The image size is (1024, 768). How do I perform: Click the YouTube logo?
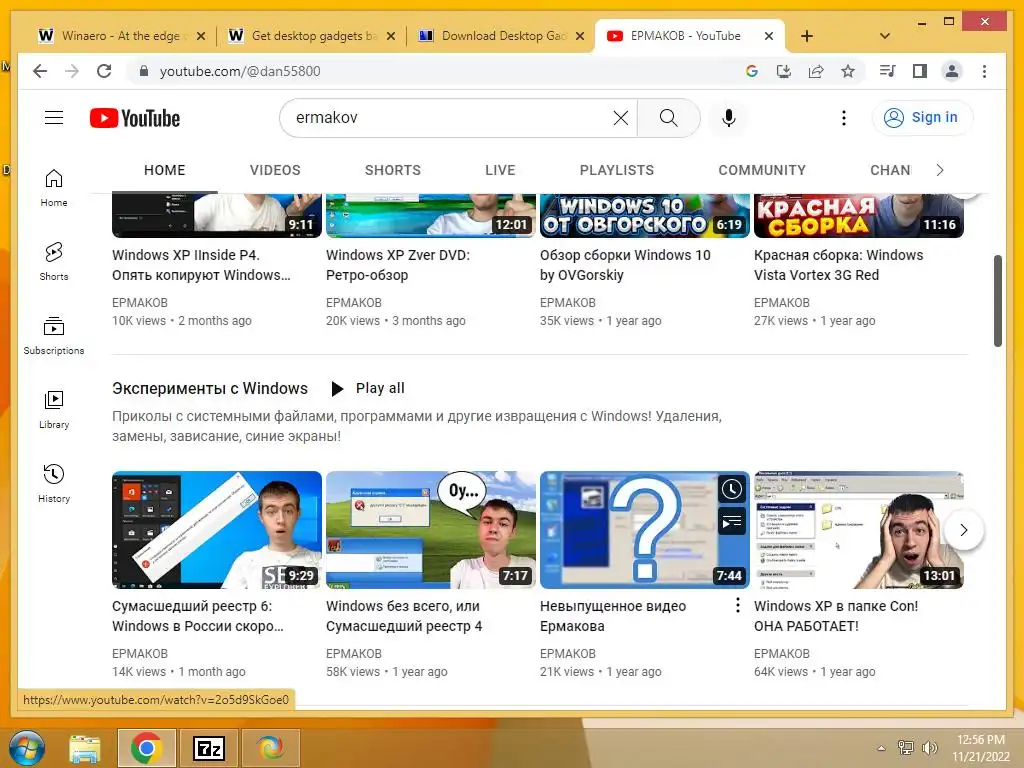135,118
